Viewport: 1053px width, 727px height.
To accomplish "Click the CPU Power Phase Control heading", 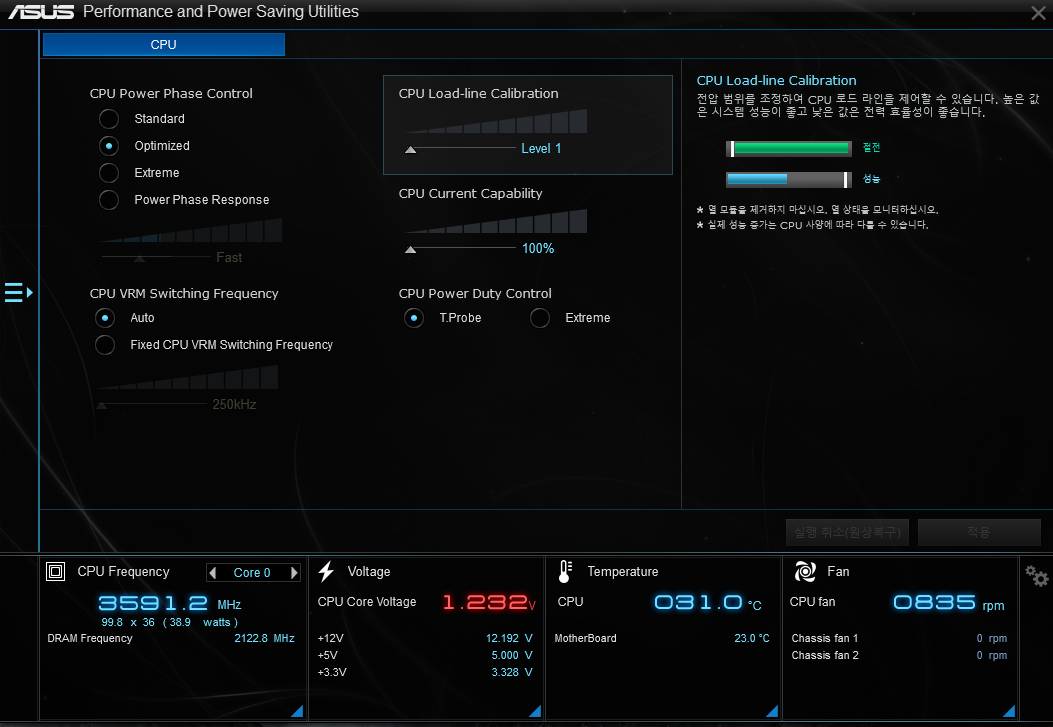I will (x=171, y=93).
